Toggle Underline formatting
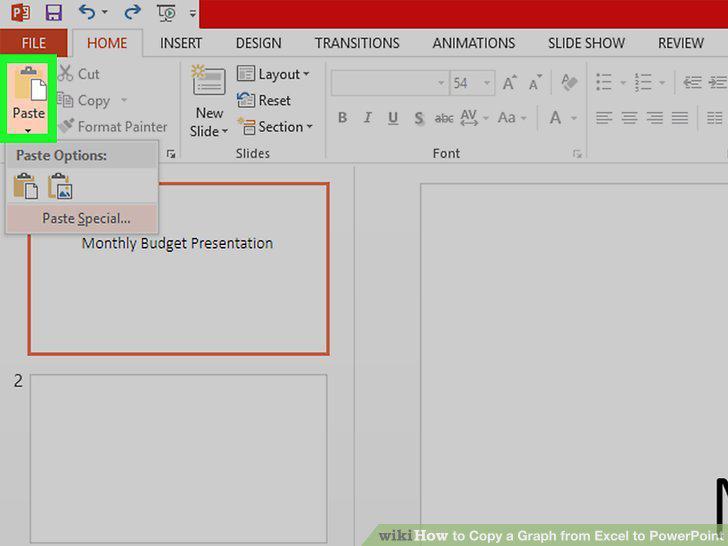Screen dimensions: 728x546 point(393,118)
